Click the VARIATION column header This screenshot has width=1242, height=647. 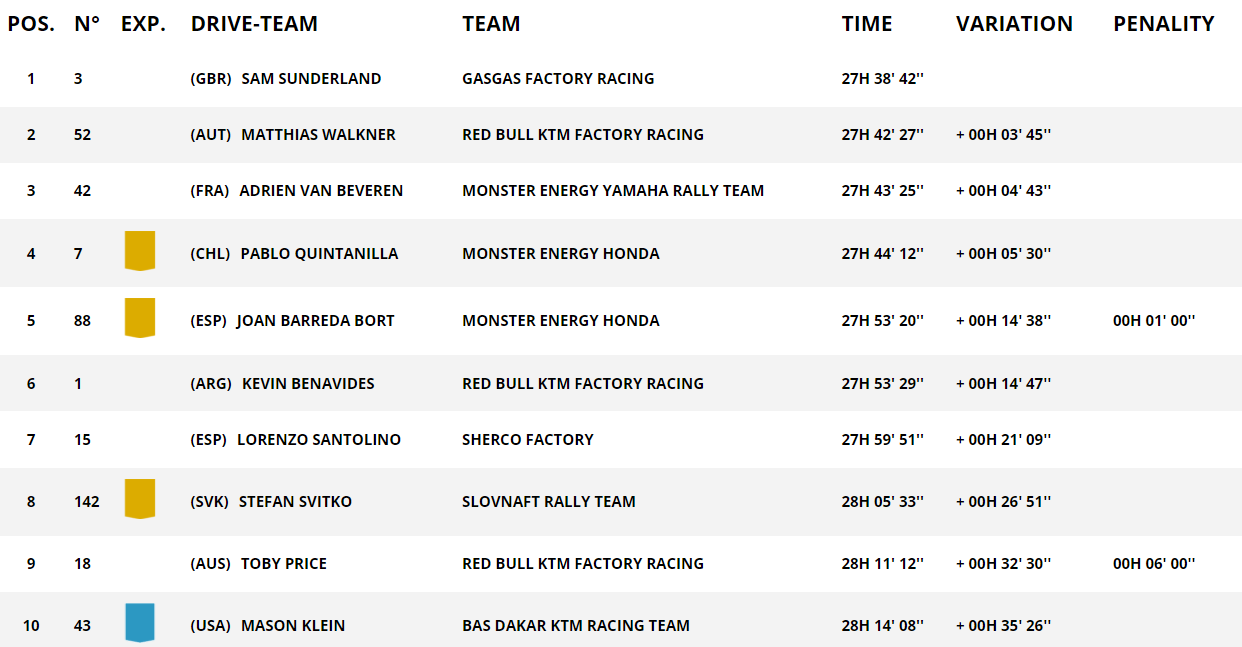[1014, 24]
